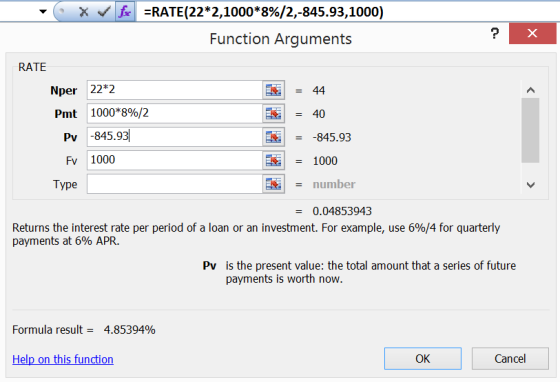Image resolution: width=560 pixels, height=382 pixels.
Task: Click the OK button
Action: [423, 358]
